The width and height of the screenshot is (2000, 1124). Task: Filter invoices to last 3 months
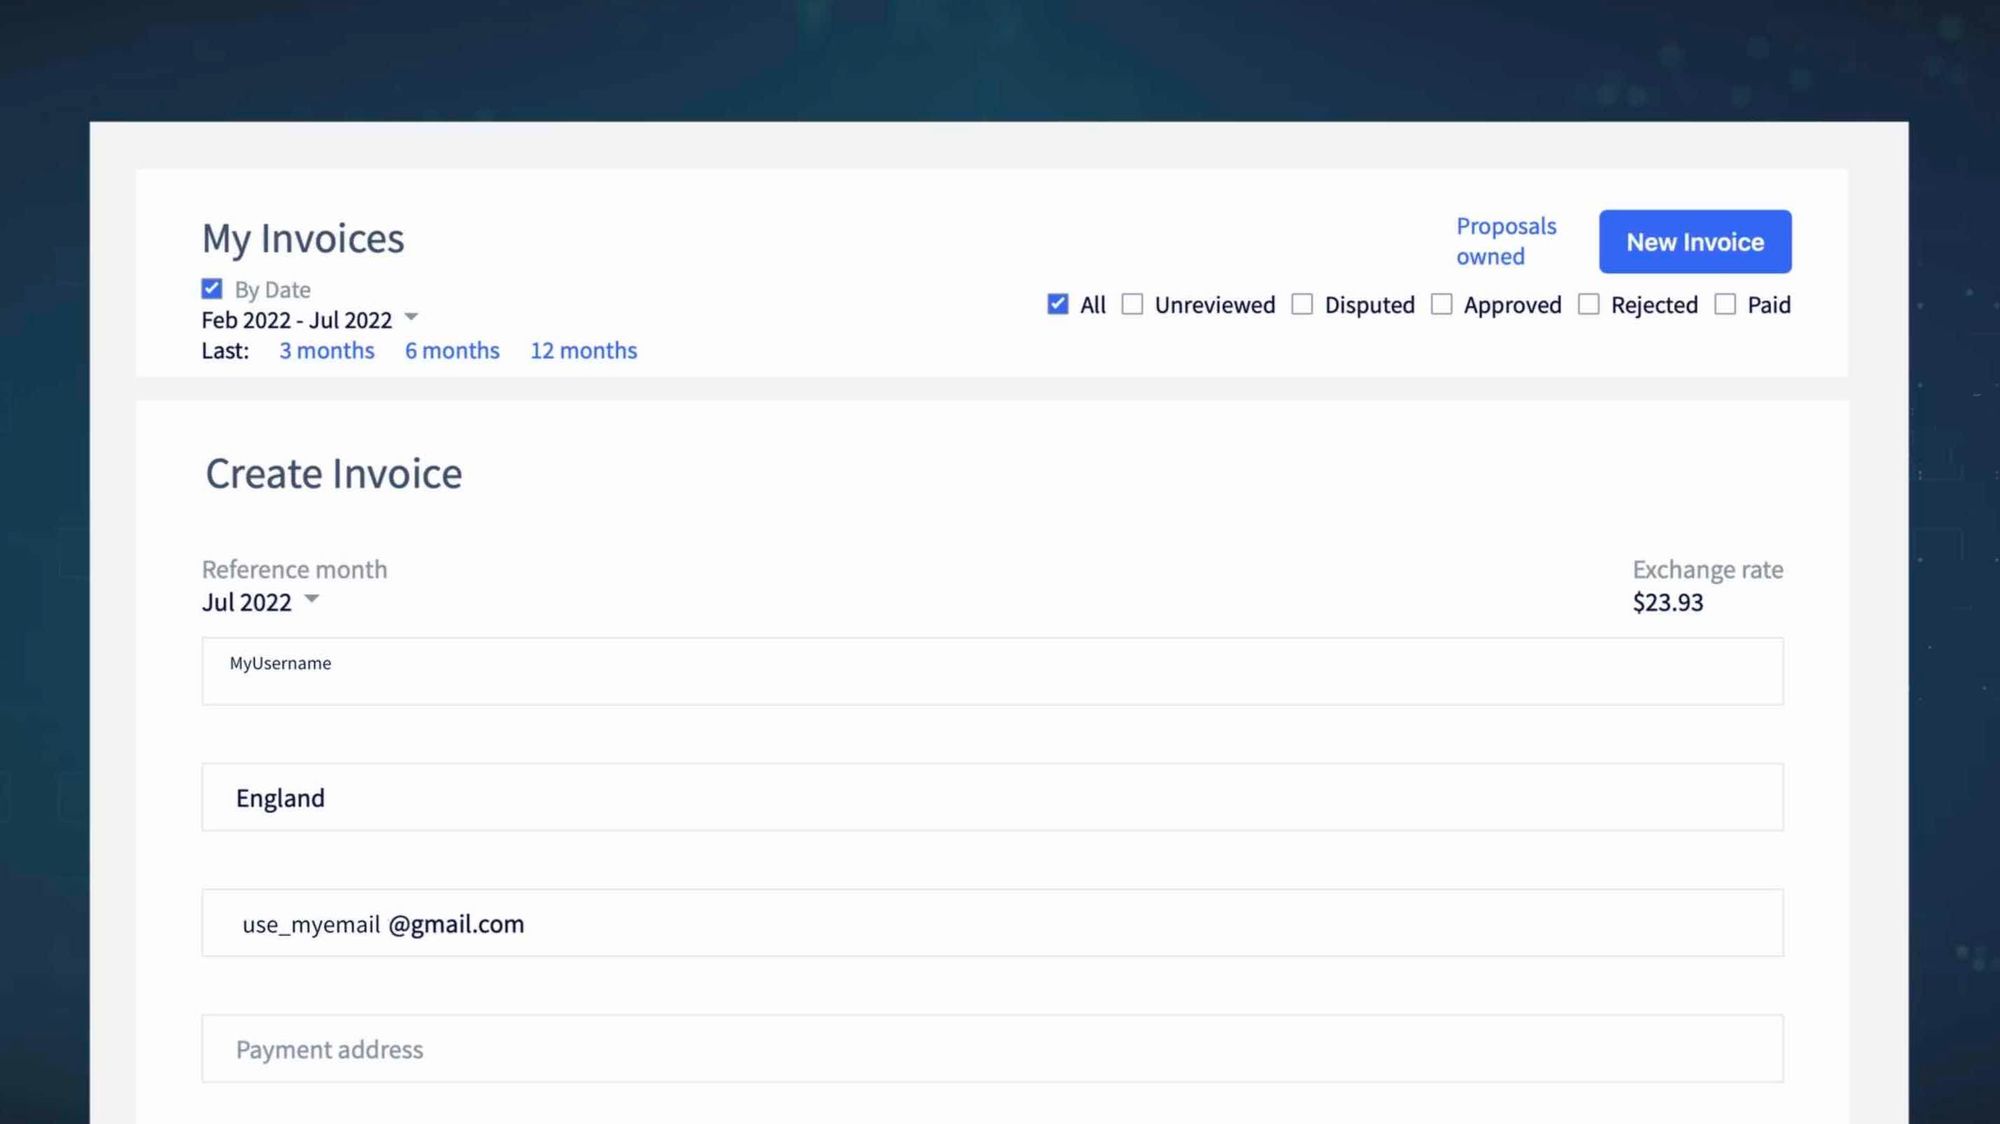tap(327, 350)
